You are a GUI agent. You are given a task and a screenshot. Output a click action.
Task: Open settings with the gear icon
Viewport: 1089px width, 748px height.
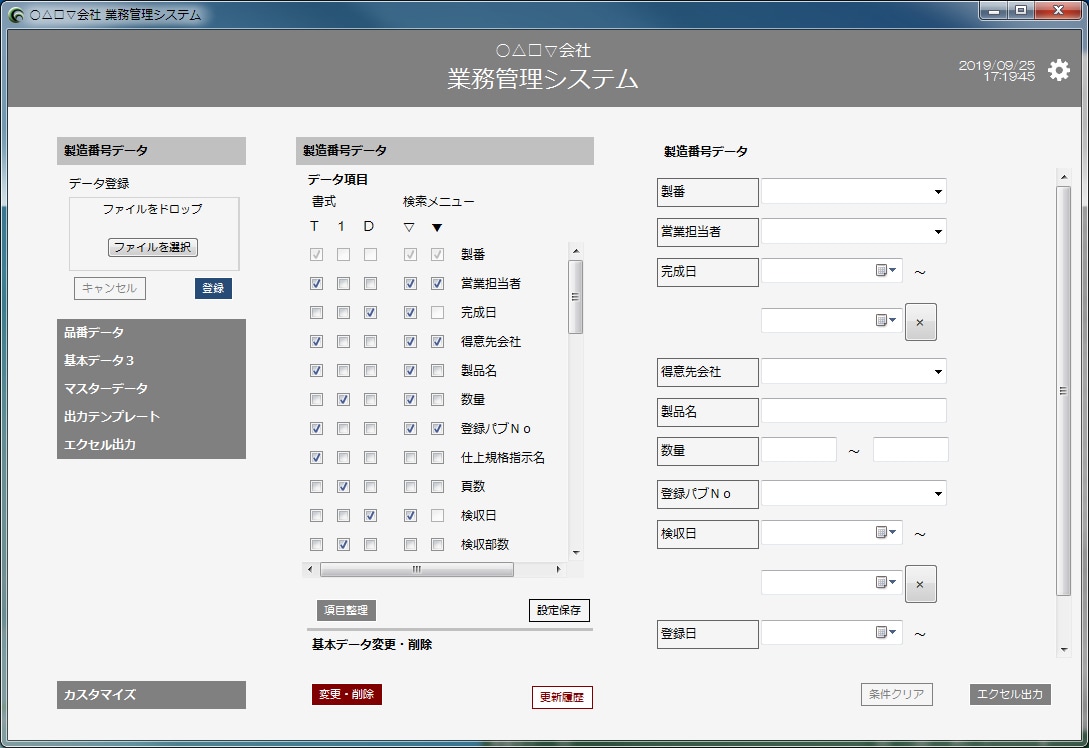tap(1058, 70)
